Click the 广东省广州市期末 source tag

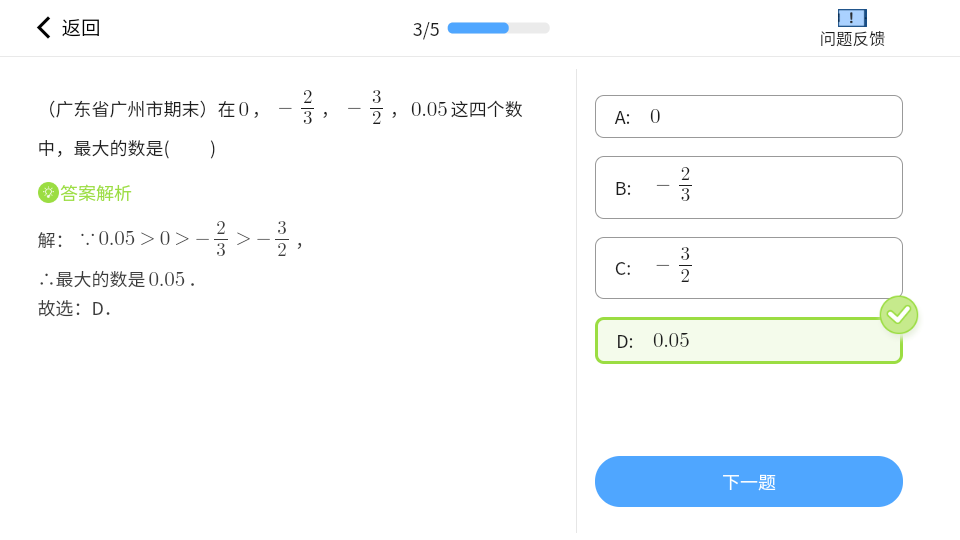[x=127, y=109]
